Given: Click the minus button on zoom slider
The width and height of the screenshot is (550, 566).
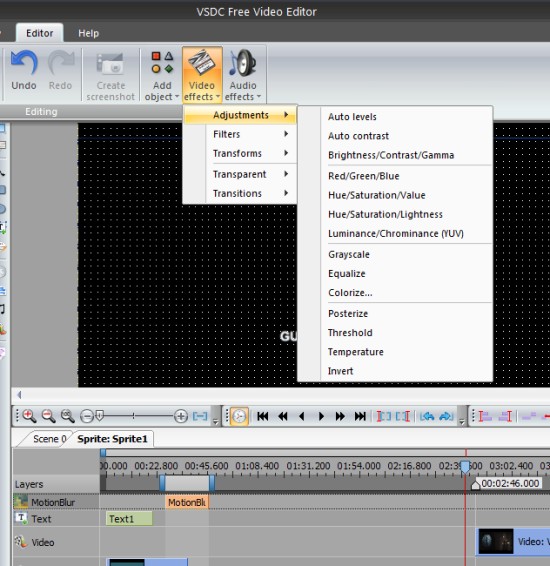Looking at the screenshot, I should coord(87,416).
